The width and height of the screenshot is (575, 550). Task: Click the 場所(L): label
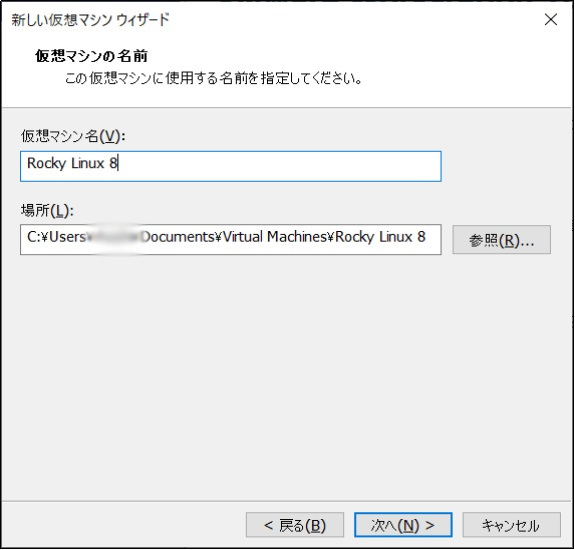(47, 210)
